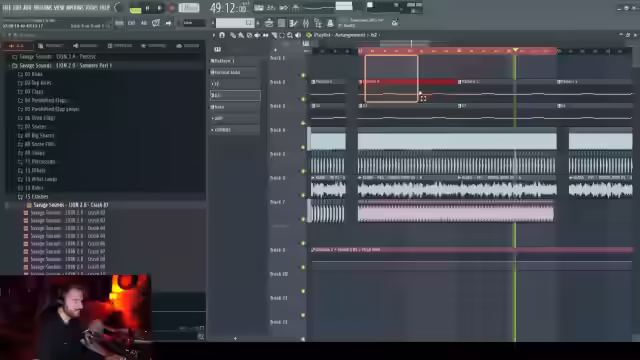Activate the playlist mute tool
The image size is (640, 360).
pyautogui.click(x=257, y=36)
